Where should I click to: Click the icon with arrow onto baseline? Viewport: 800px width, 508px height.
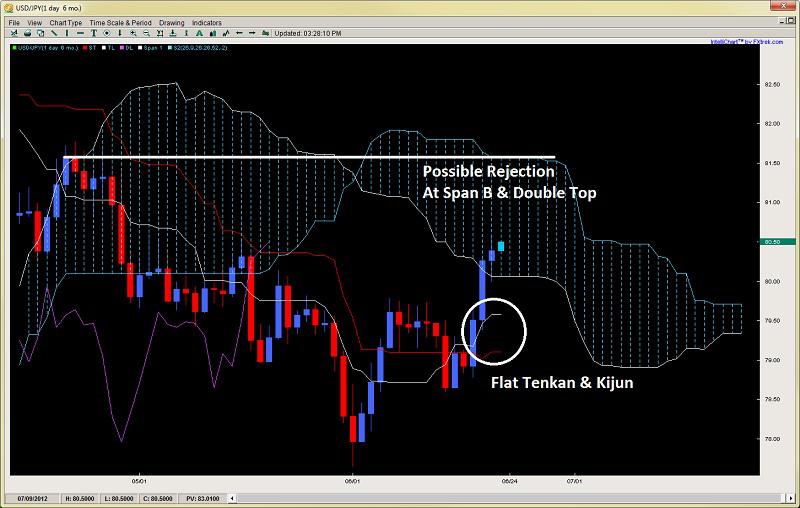click(172, 33)
